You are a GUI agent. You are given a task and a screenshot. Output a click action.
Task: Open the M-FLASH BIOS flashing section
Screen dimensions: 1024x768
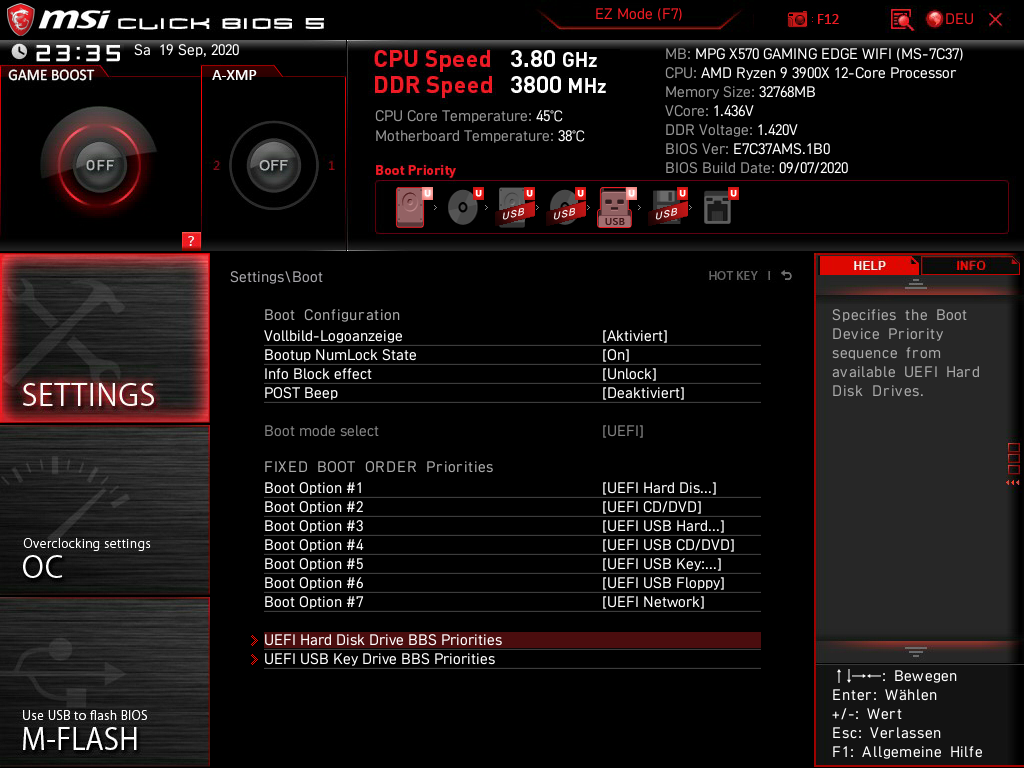tap(104, 682)
